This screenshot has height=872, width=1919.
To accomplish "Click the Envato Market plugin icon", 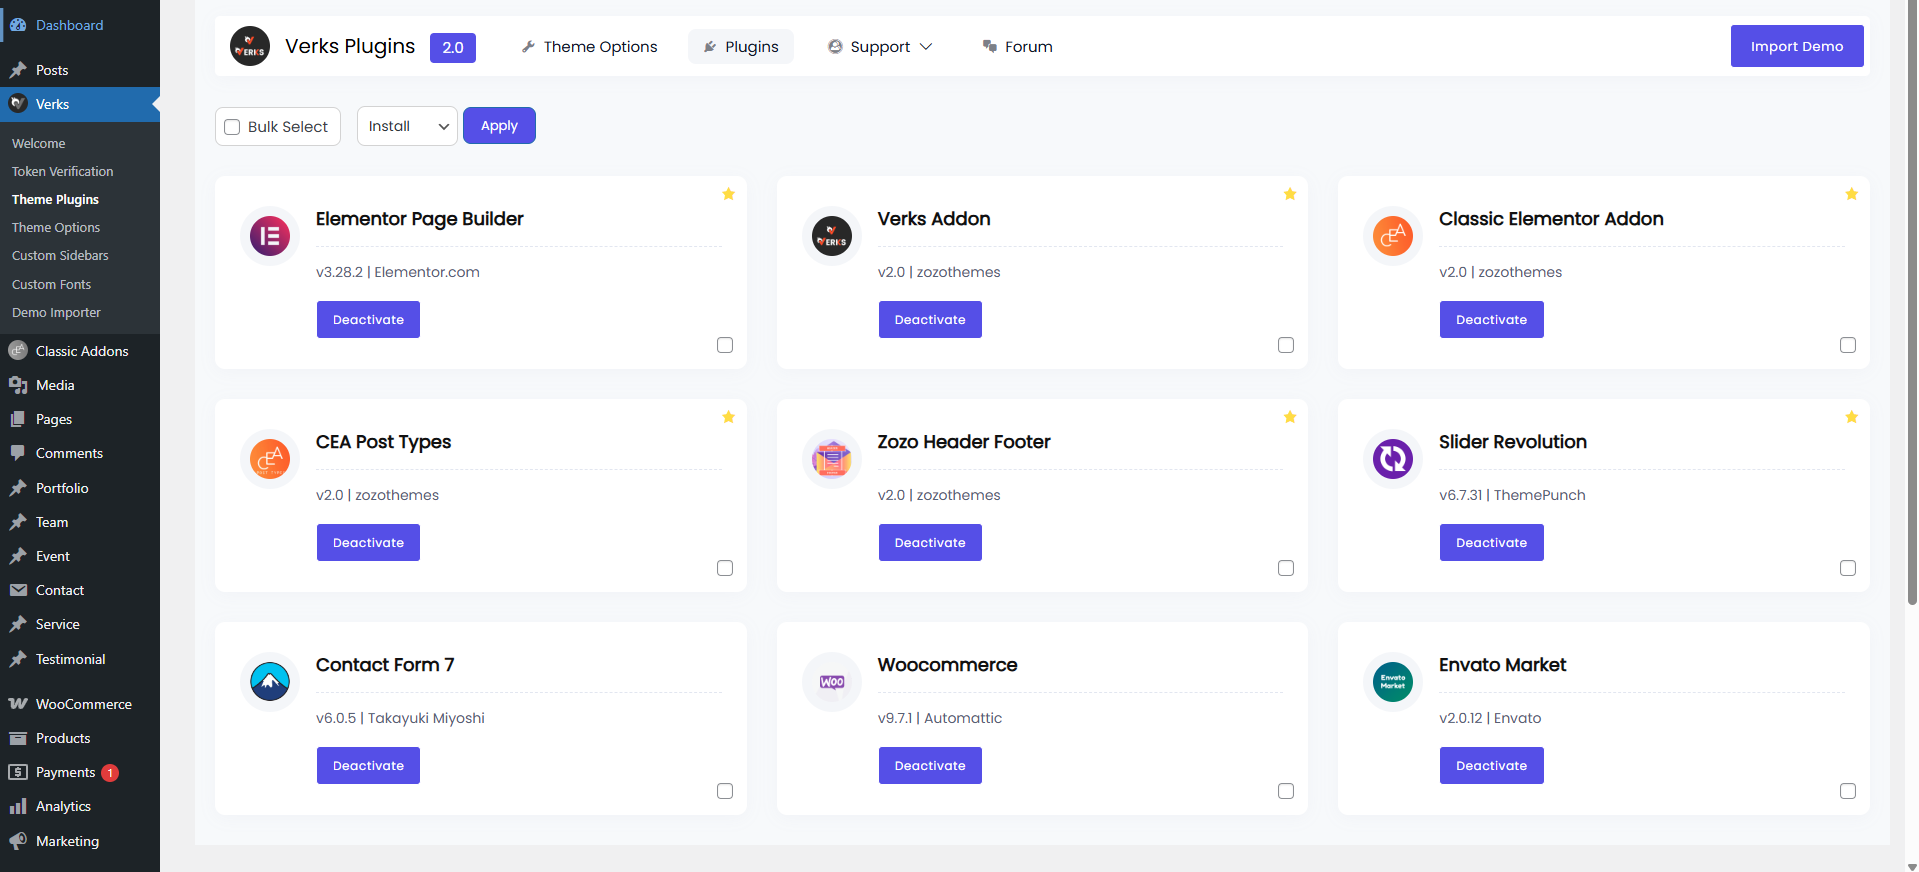I will pos(1392,682).
